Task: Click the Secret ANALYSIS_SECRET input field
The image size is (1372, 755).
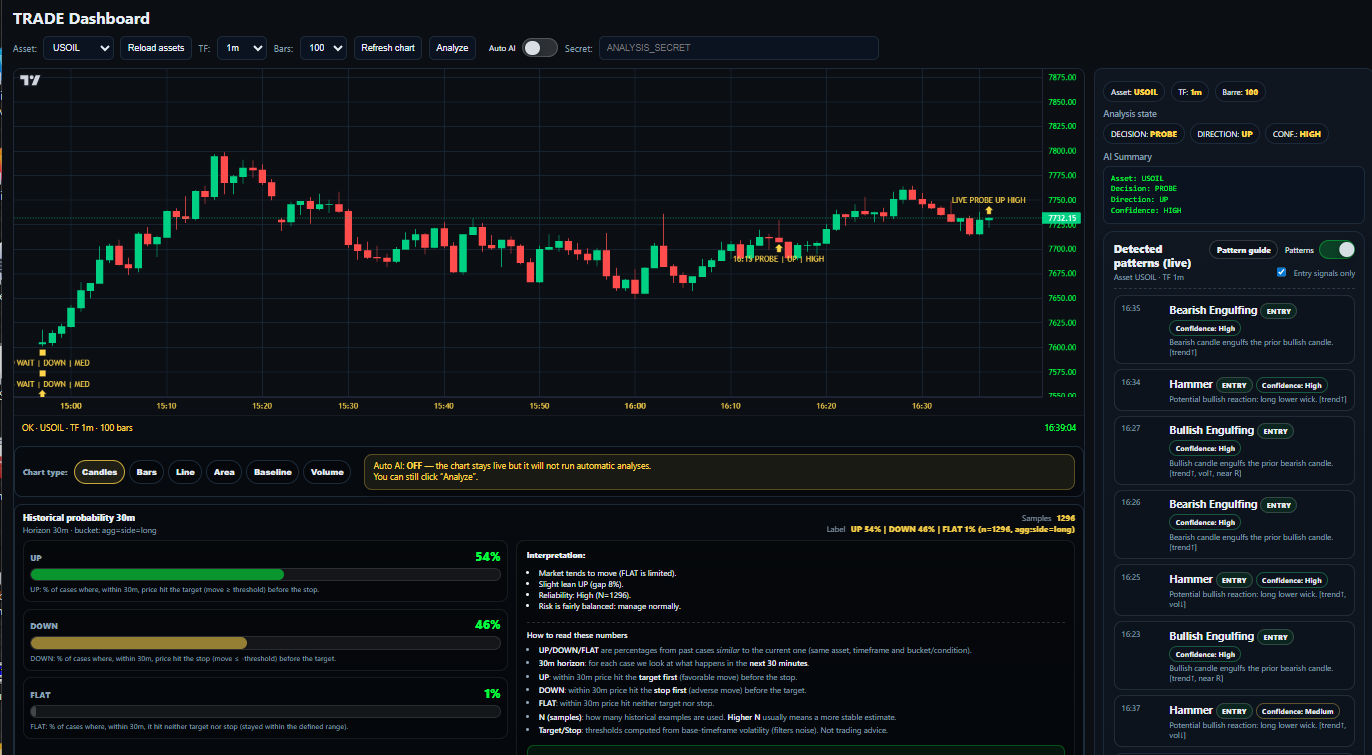Action: point(738,47)
